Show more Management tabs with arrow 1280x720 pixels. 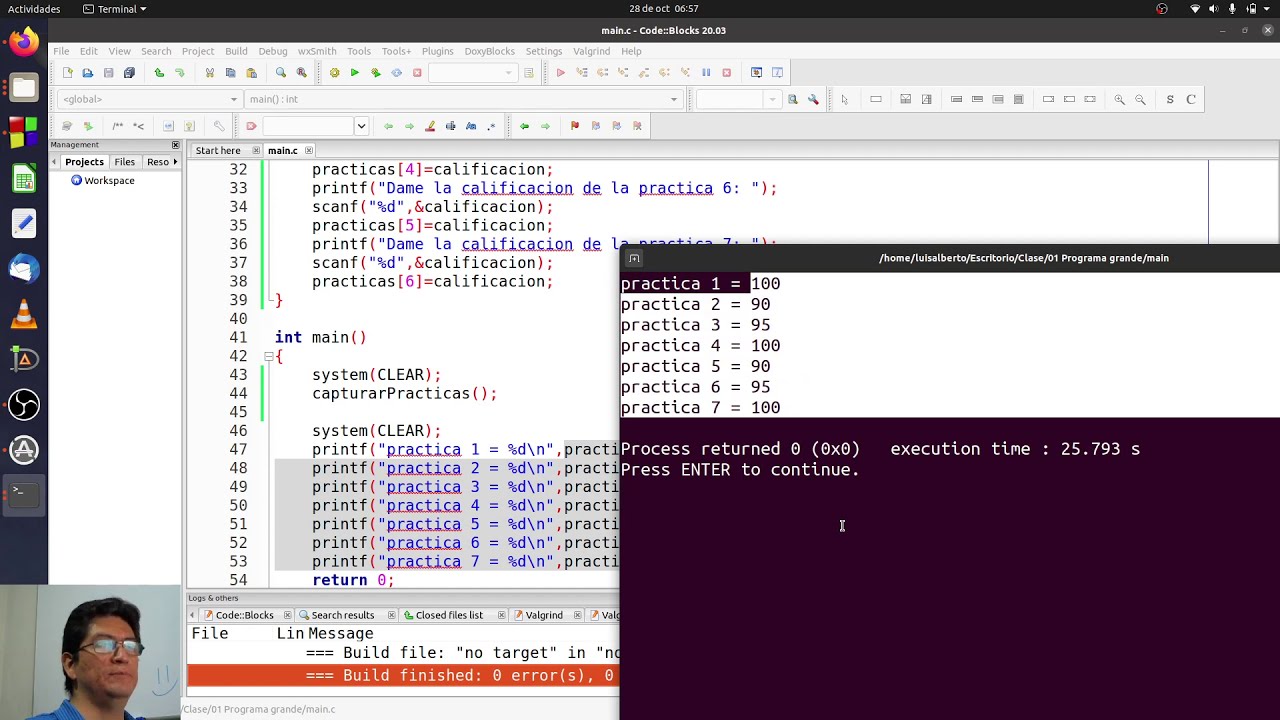(x=176, y=162)
